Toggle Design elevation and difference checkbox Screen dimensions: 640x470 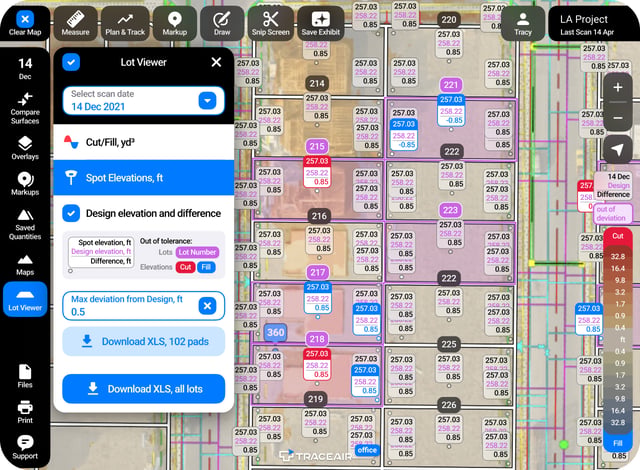[71, 213]
